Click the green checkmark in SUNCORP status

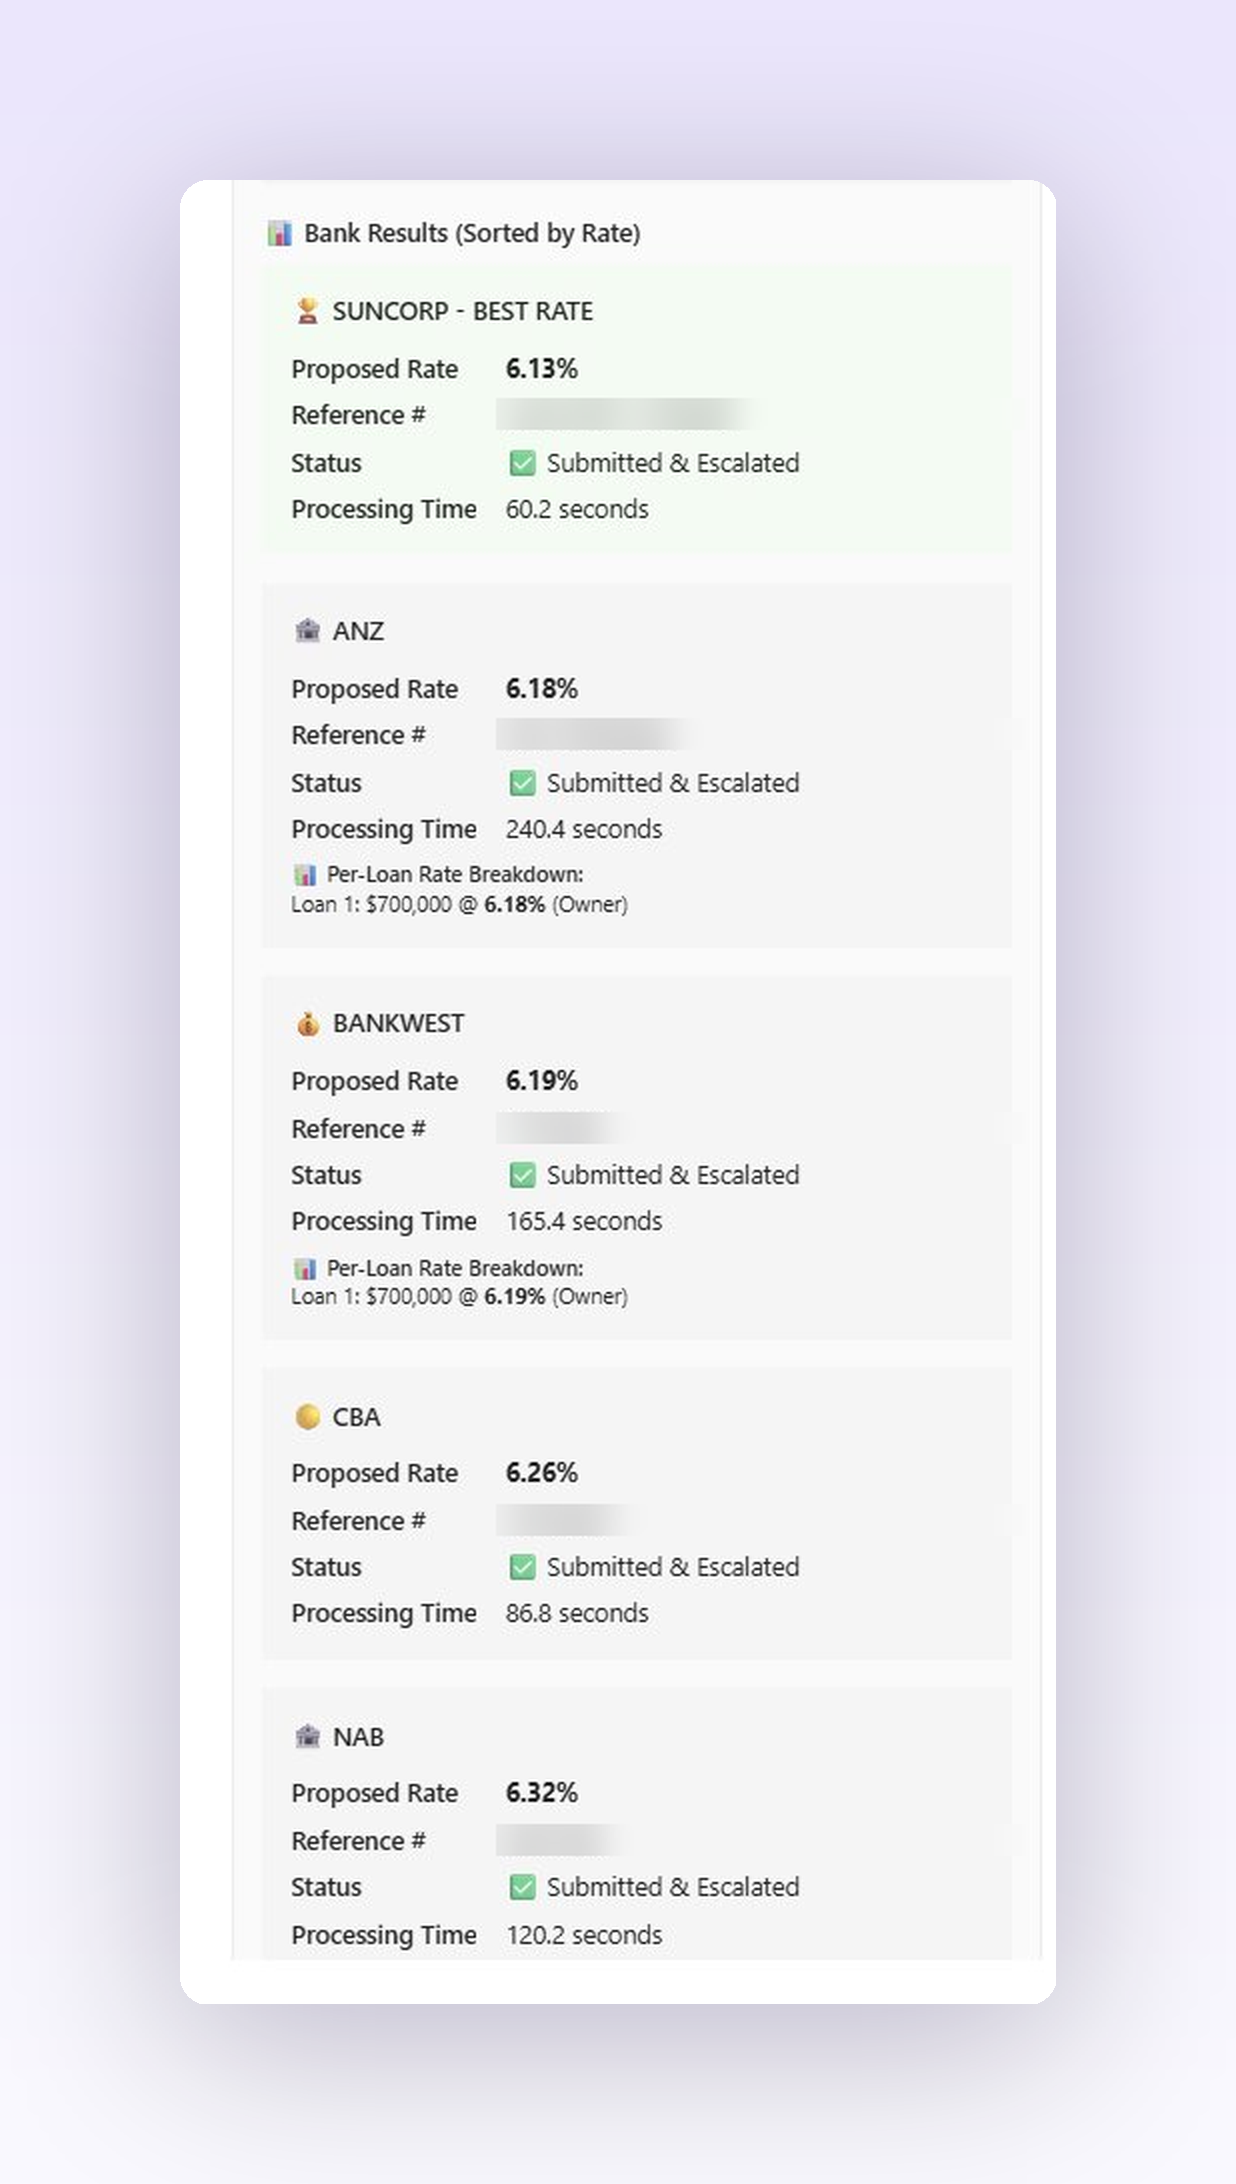522,463
